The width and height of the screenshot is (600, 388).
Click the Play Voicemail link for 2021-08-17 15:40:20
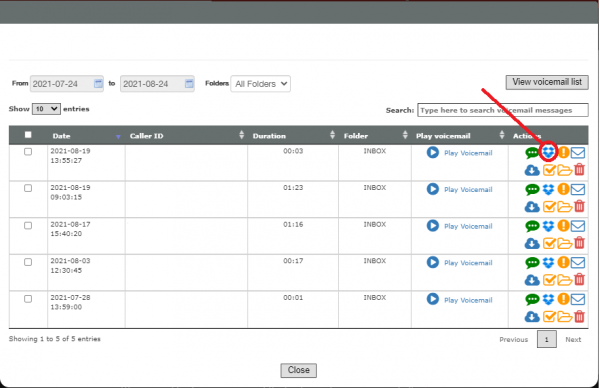[x=468, y=227]
